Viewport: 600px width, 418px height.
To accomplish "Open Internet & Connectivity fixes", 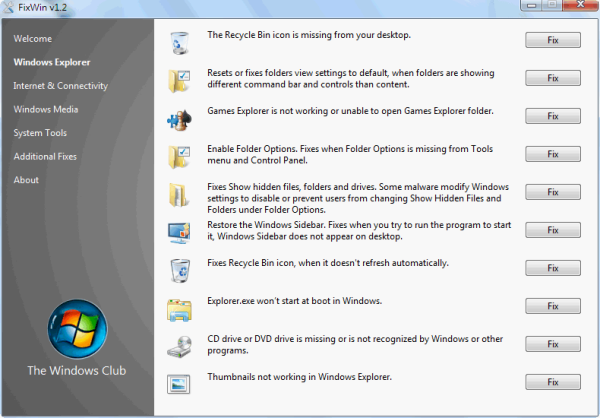I will click(x=60, y=86).
